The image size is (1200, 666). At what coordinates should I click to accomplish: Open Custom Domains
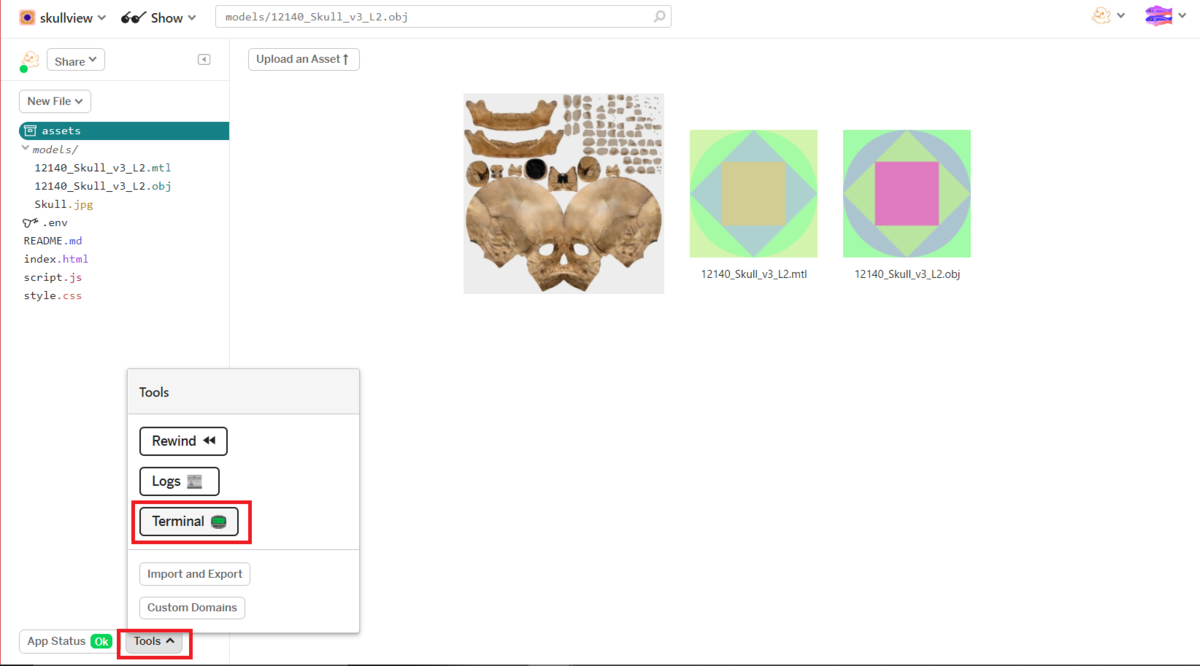191,607
